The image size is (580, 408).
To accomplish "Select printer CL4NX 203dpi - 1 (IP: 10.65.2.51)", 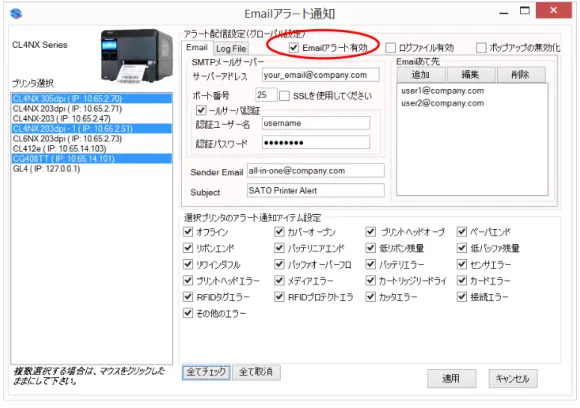I will tap(92, 128).
